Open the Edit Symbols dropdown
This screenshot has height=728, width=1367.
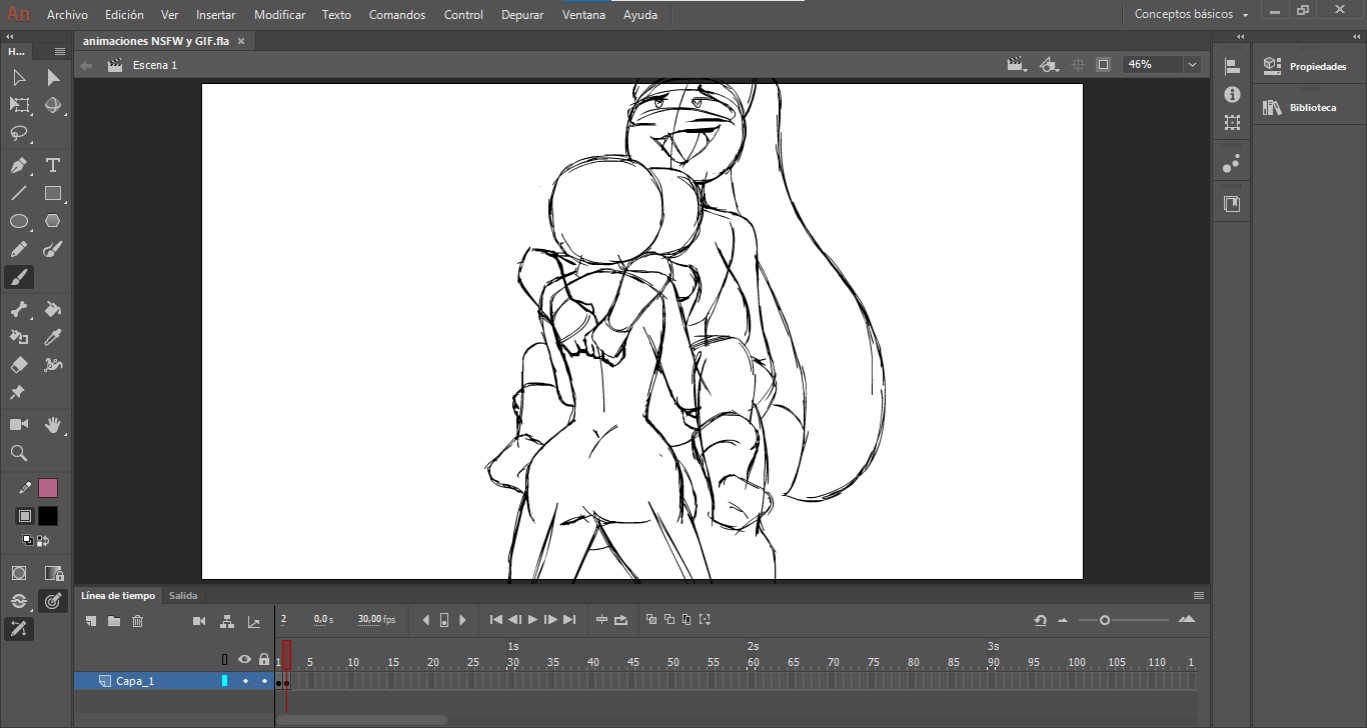click(x=1048, y=64)
